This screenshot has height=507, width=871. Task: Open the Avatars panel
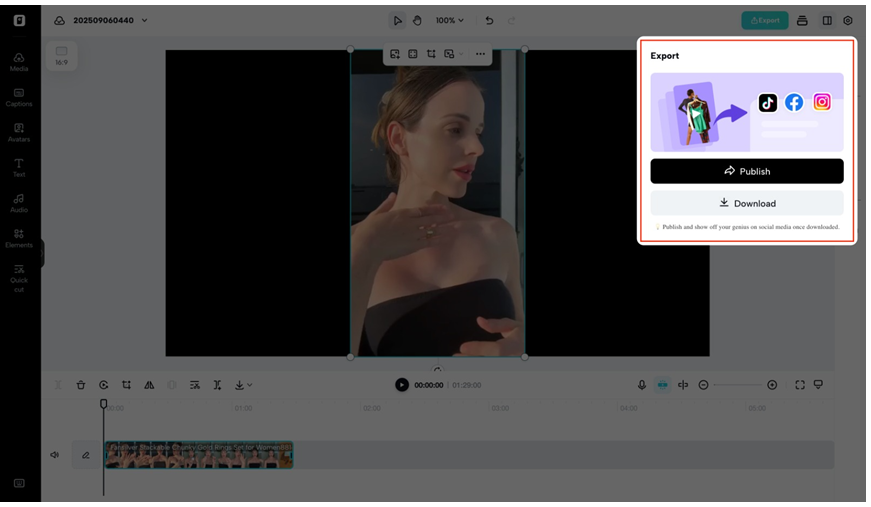click(x=19, y=132)
